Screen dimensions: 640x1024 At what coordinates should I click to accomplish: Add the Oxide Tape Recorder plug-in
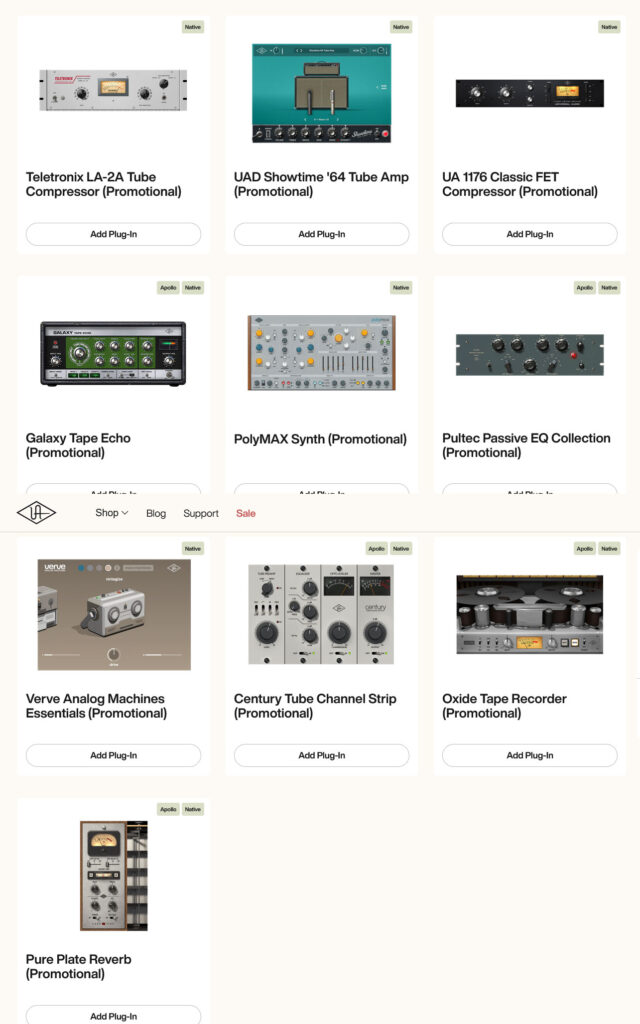(530, 755)
